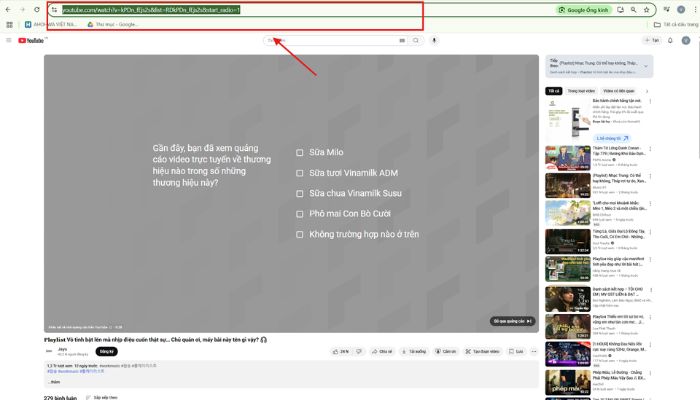The image size is (700, 400).
Task: Reload the page using the refresh icon
Action: (x=37, y=9)
